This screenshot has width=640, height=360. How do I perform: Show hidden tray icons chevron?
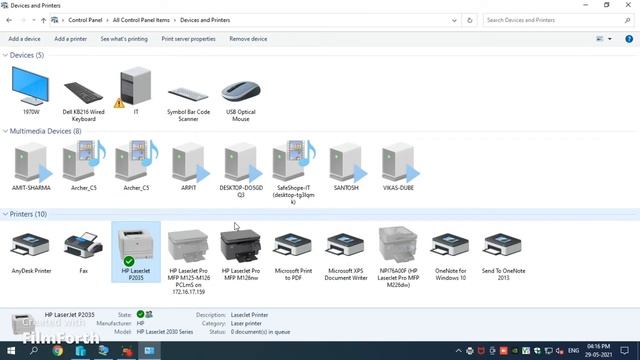[x=458, y=351]
